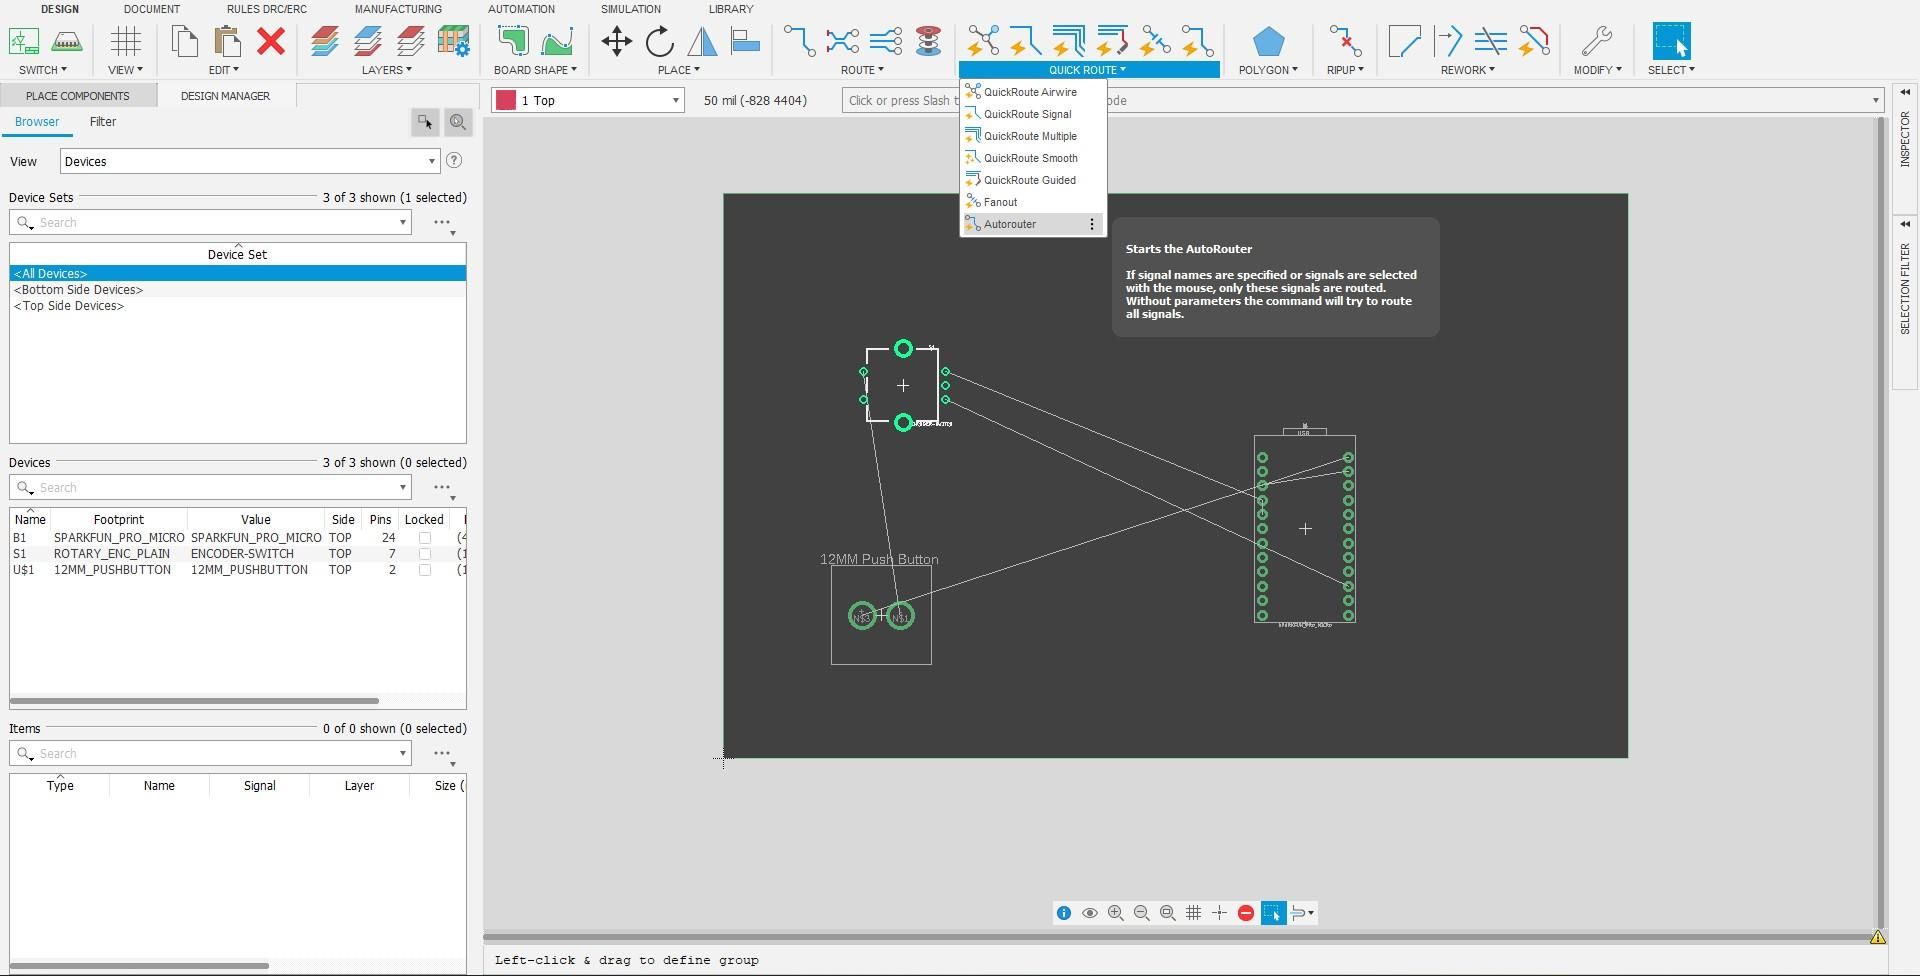Switch to the DESIGN MANAGER tab
Viewport: 1920px width, 976px height.
tap(225, 95)
